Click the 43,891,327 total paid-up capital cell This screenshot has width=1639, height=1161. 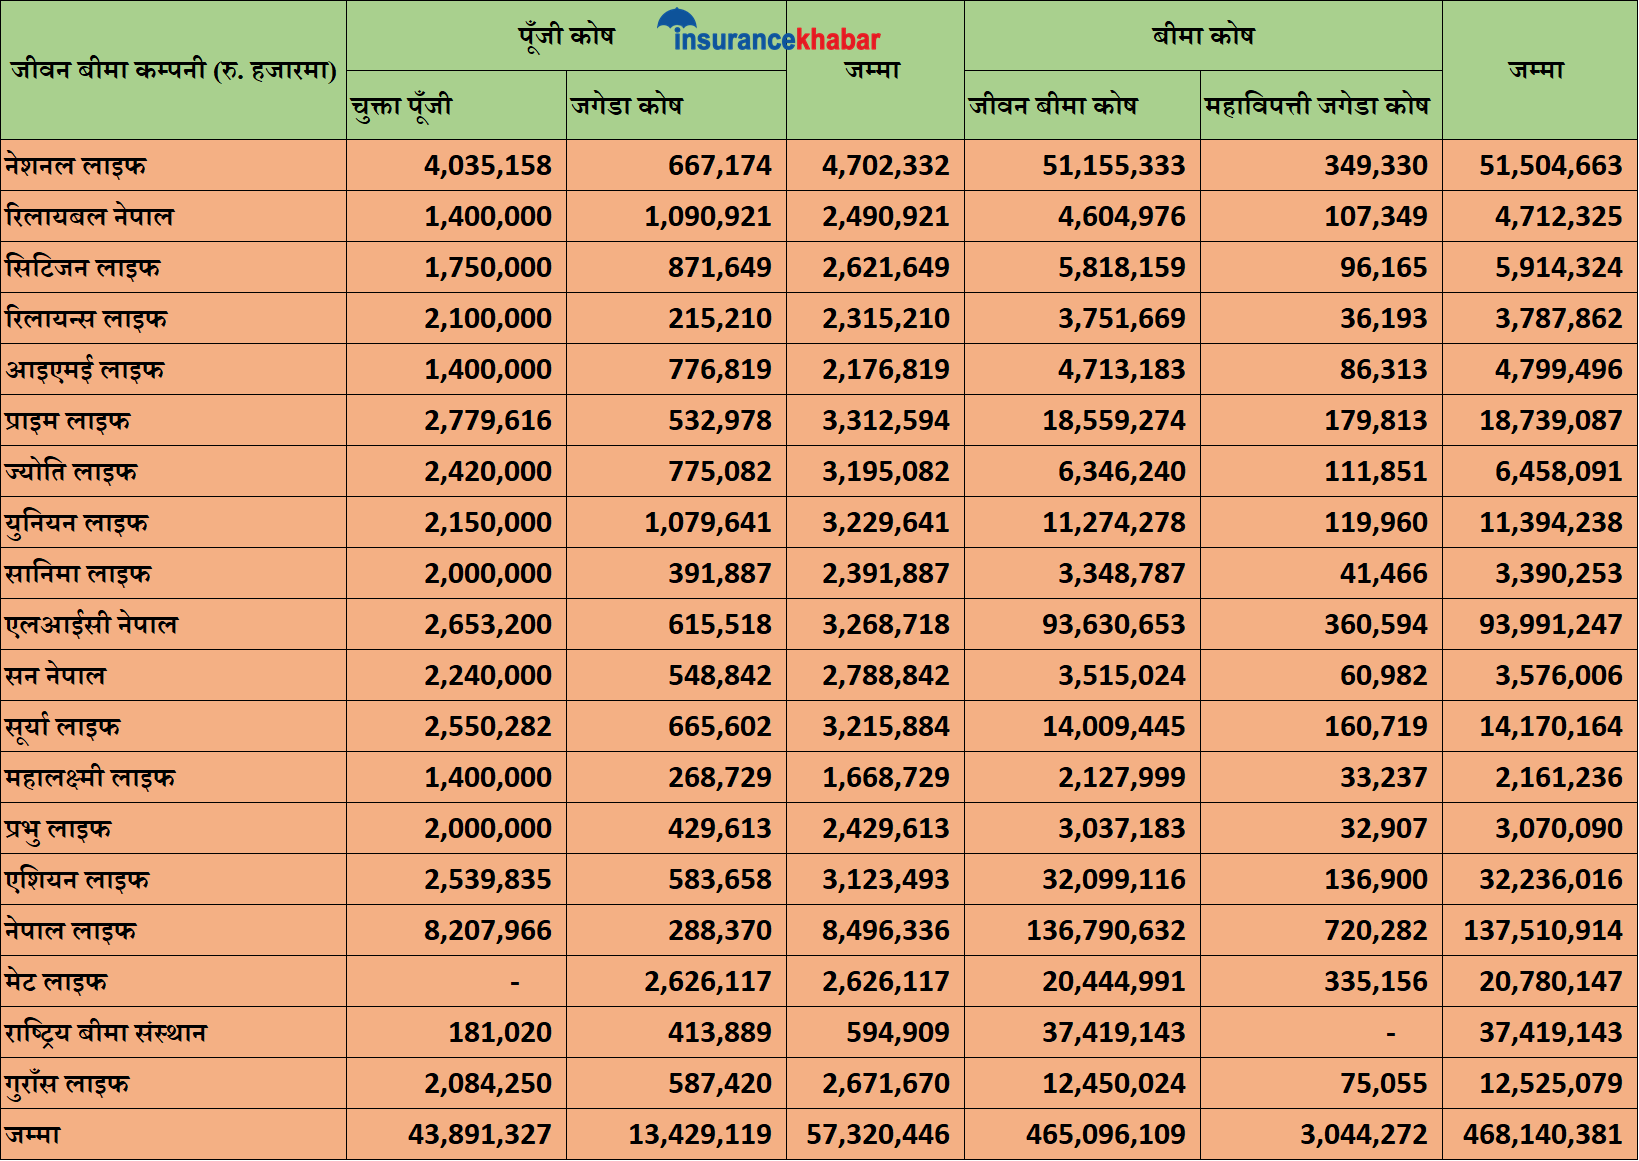tap(479, 1134)
